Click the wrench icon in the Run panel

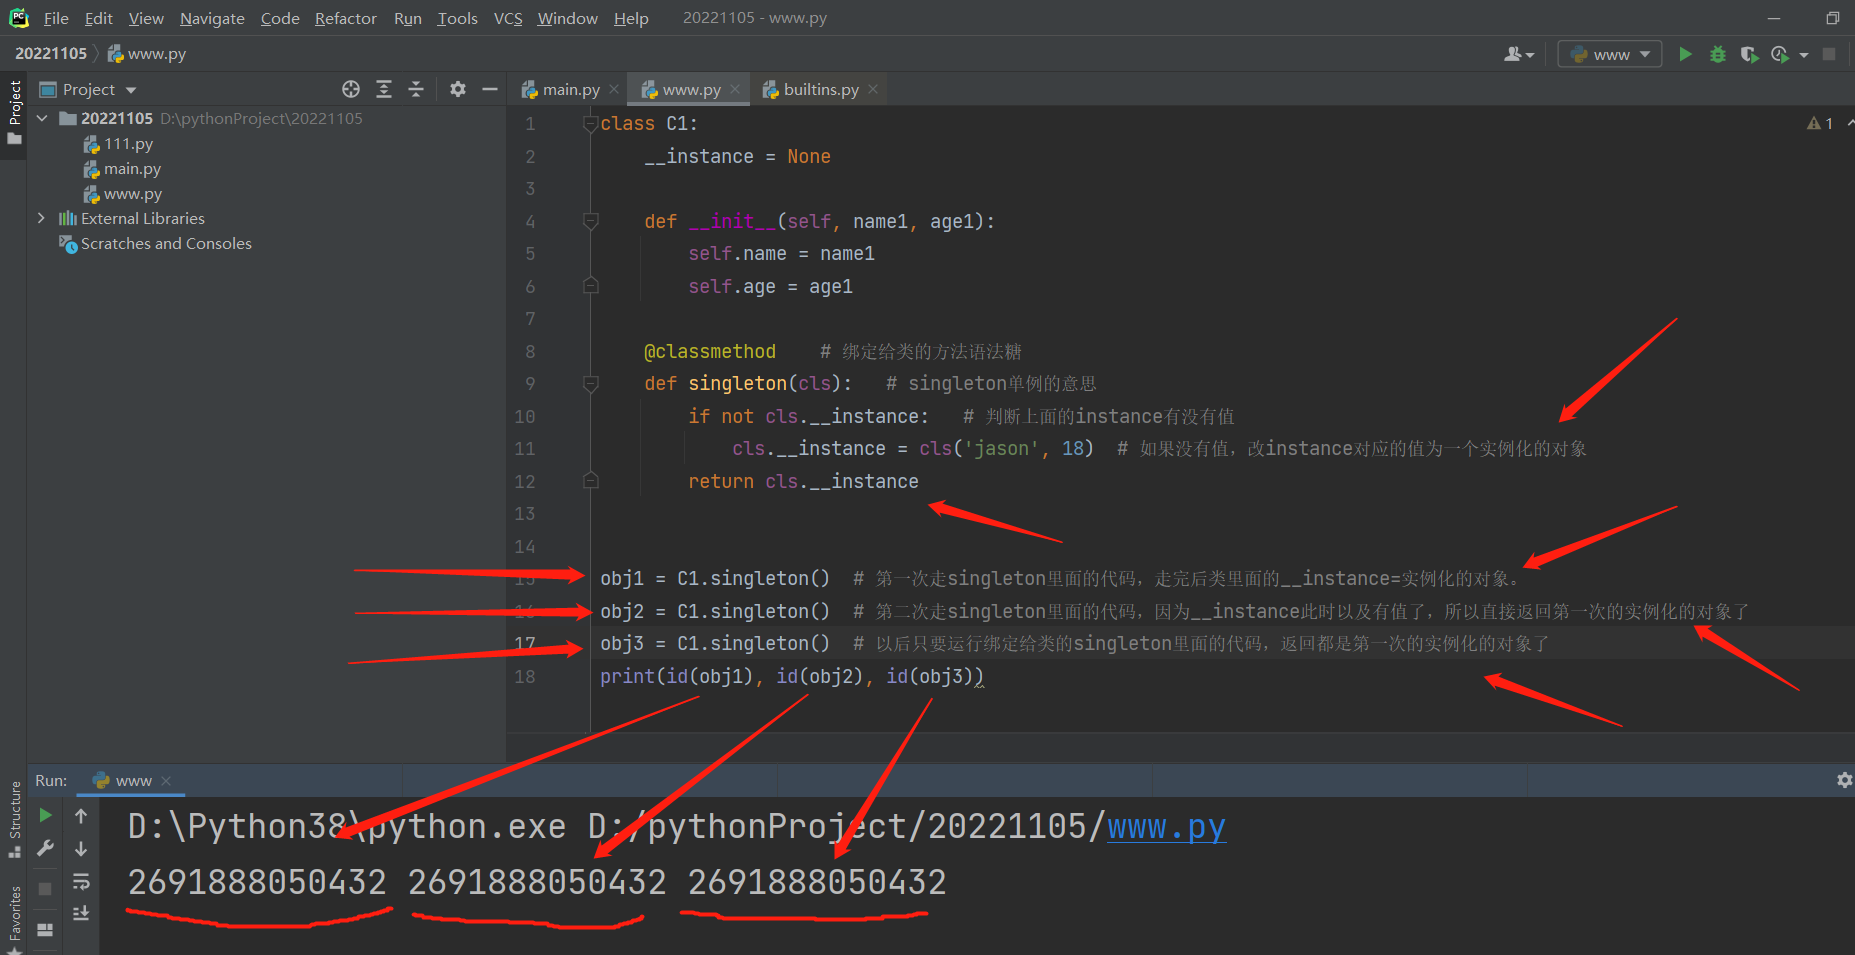click(x=45, y=848)
